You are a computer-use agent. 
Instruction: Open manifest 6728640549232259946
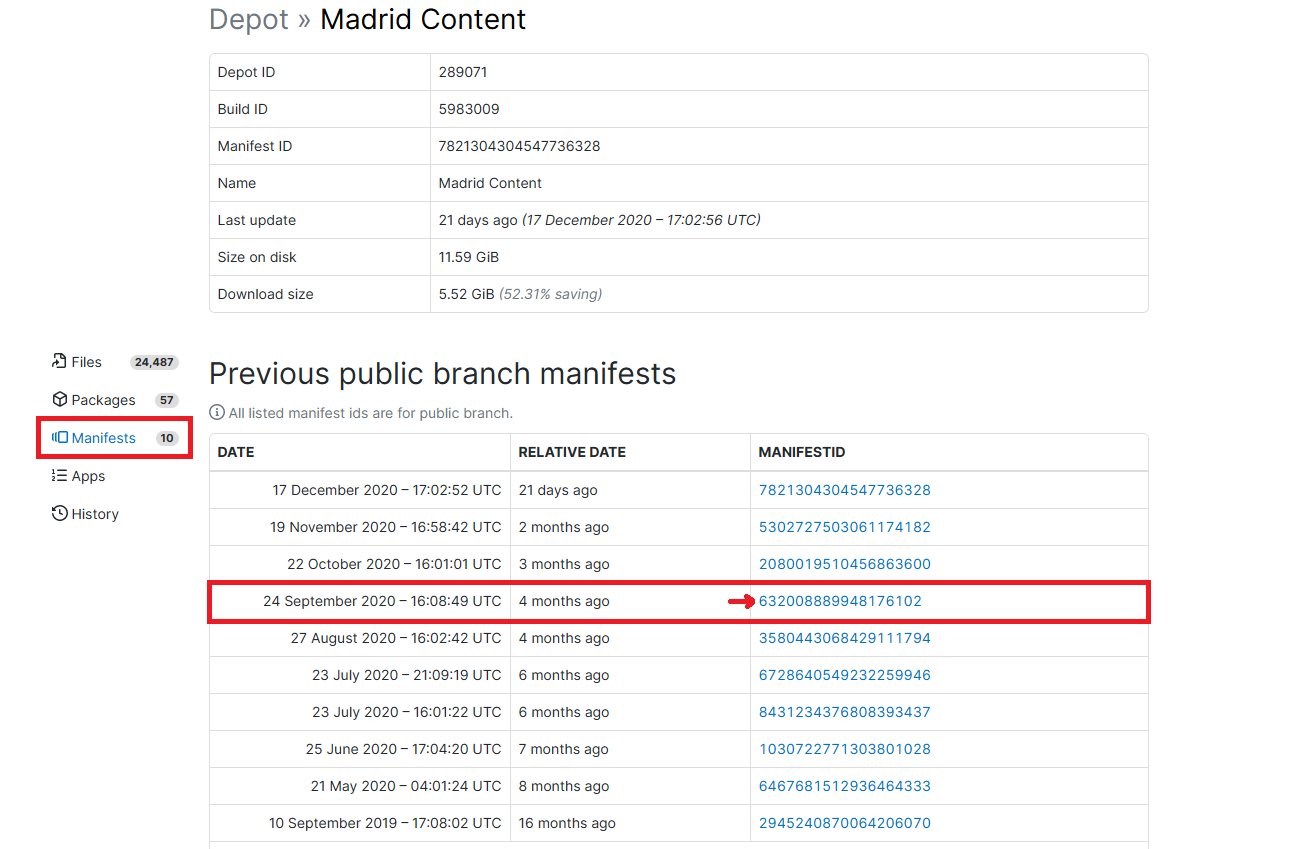845,675
